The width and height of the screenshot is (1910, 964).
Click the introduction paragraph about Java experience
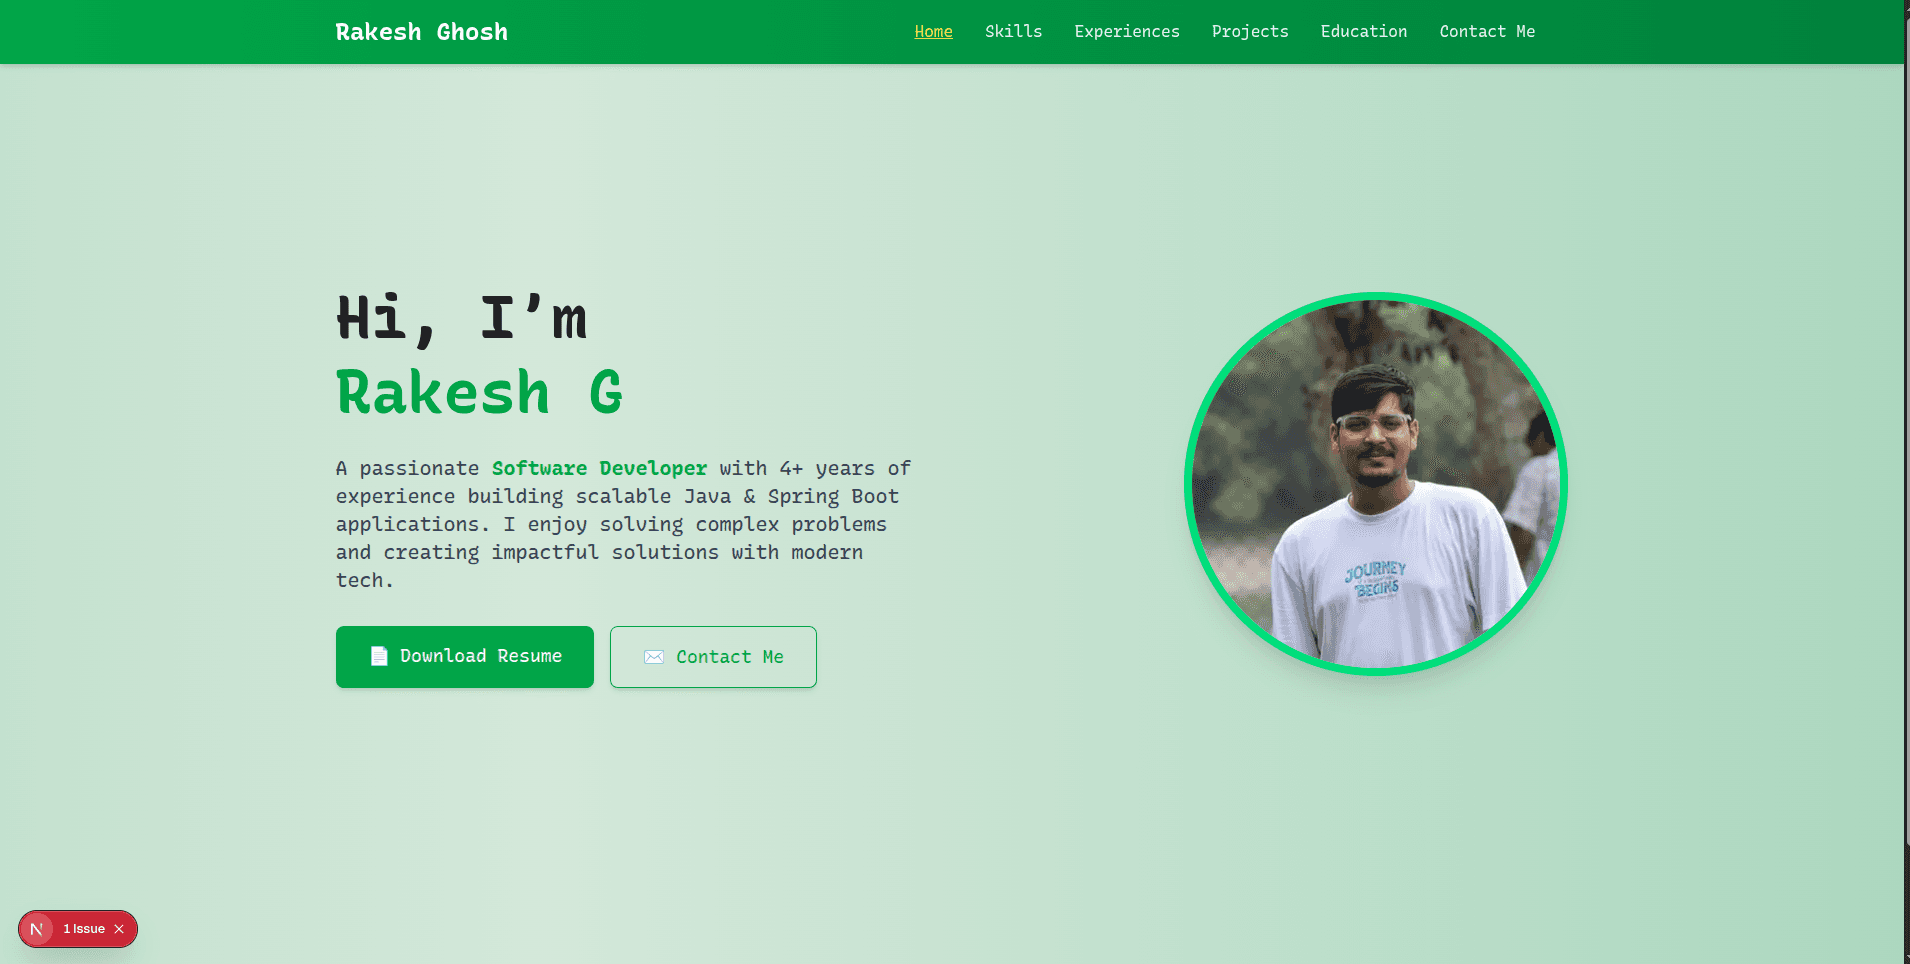(620, 524)
